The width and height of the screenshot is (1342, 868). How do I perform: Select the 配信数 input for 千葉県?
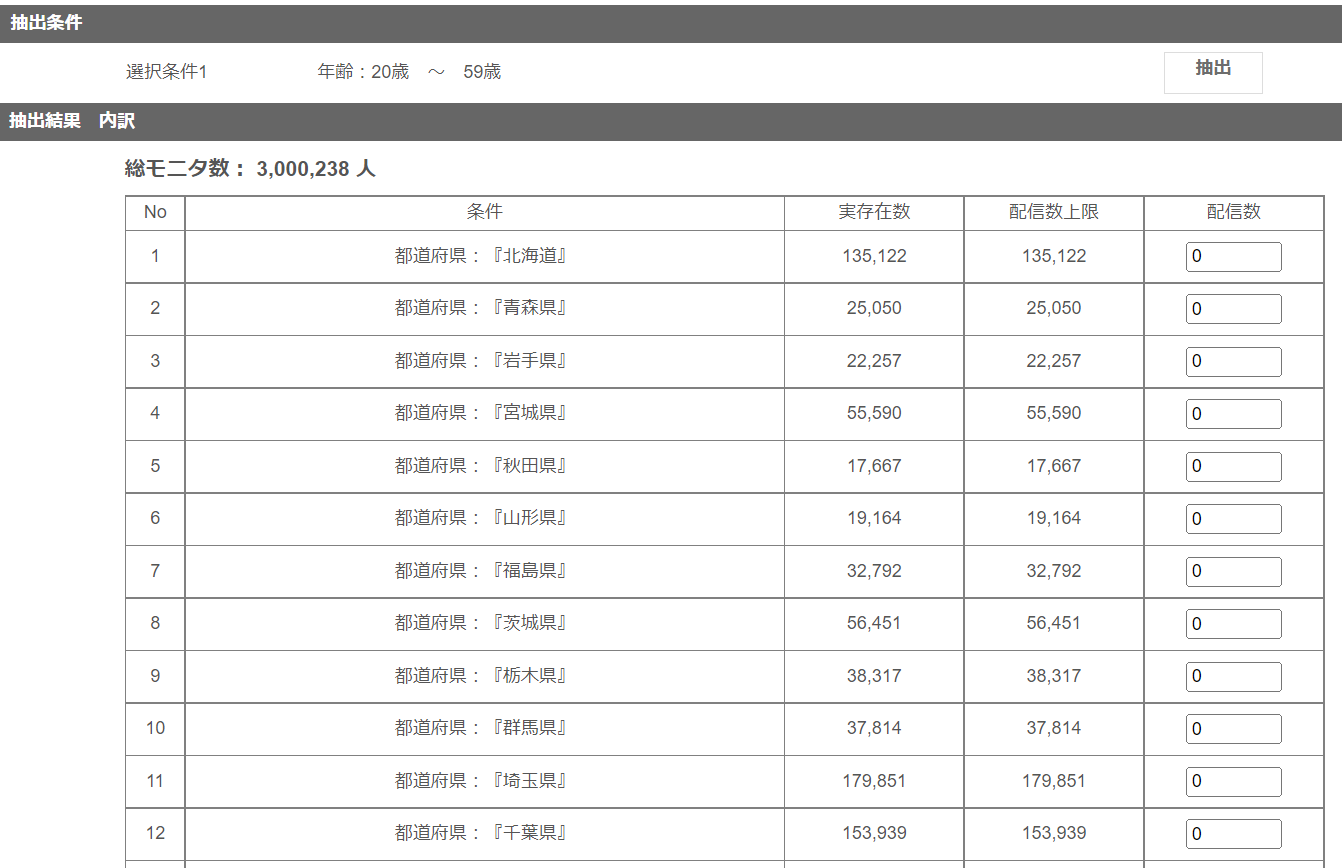pos(1233,834)
